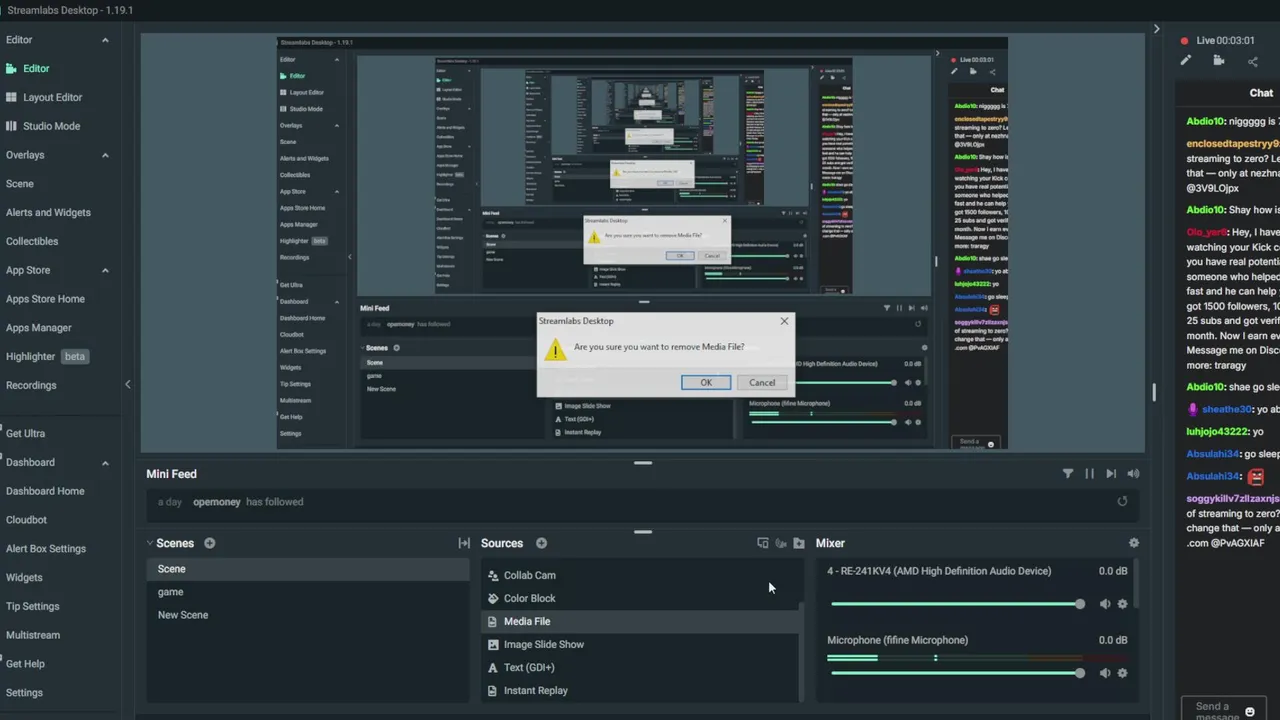The height and width of the screenshot is (720, 1280).
Task: Filter the Mini Feed events
Action: 1068,474
